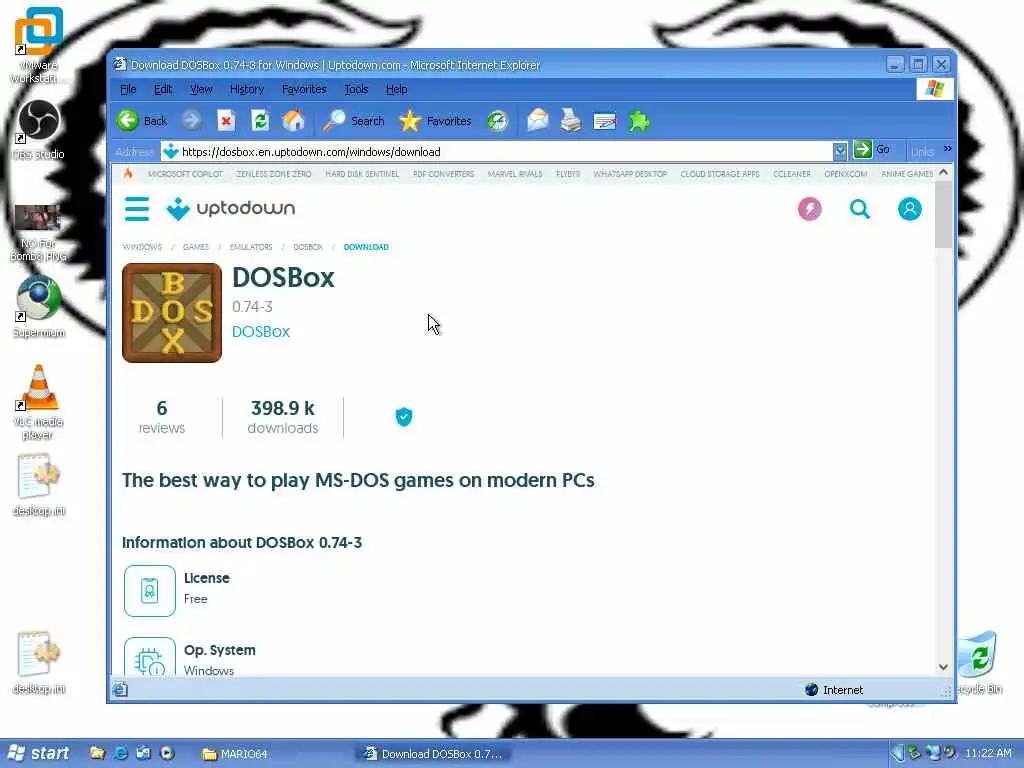Open the Recycle Bin desktop icon
Screen dimensions: 1024x768
pyautogui.click(x=978, y=662)
